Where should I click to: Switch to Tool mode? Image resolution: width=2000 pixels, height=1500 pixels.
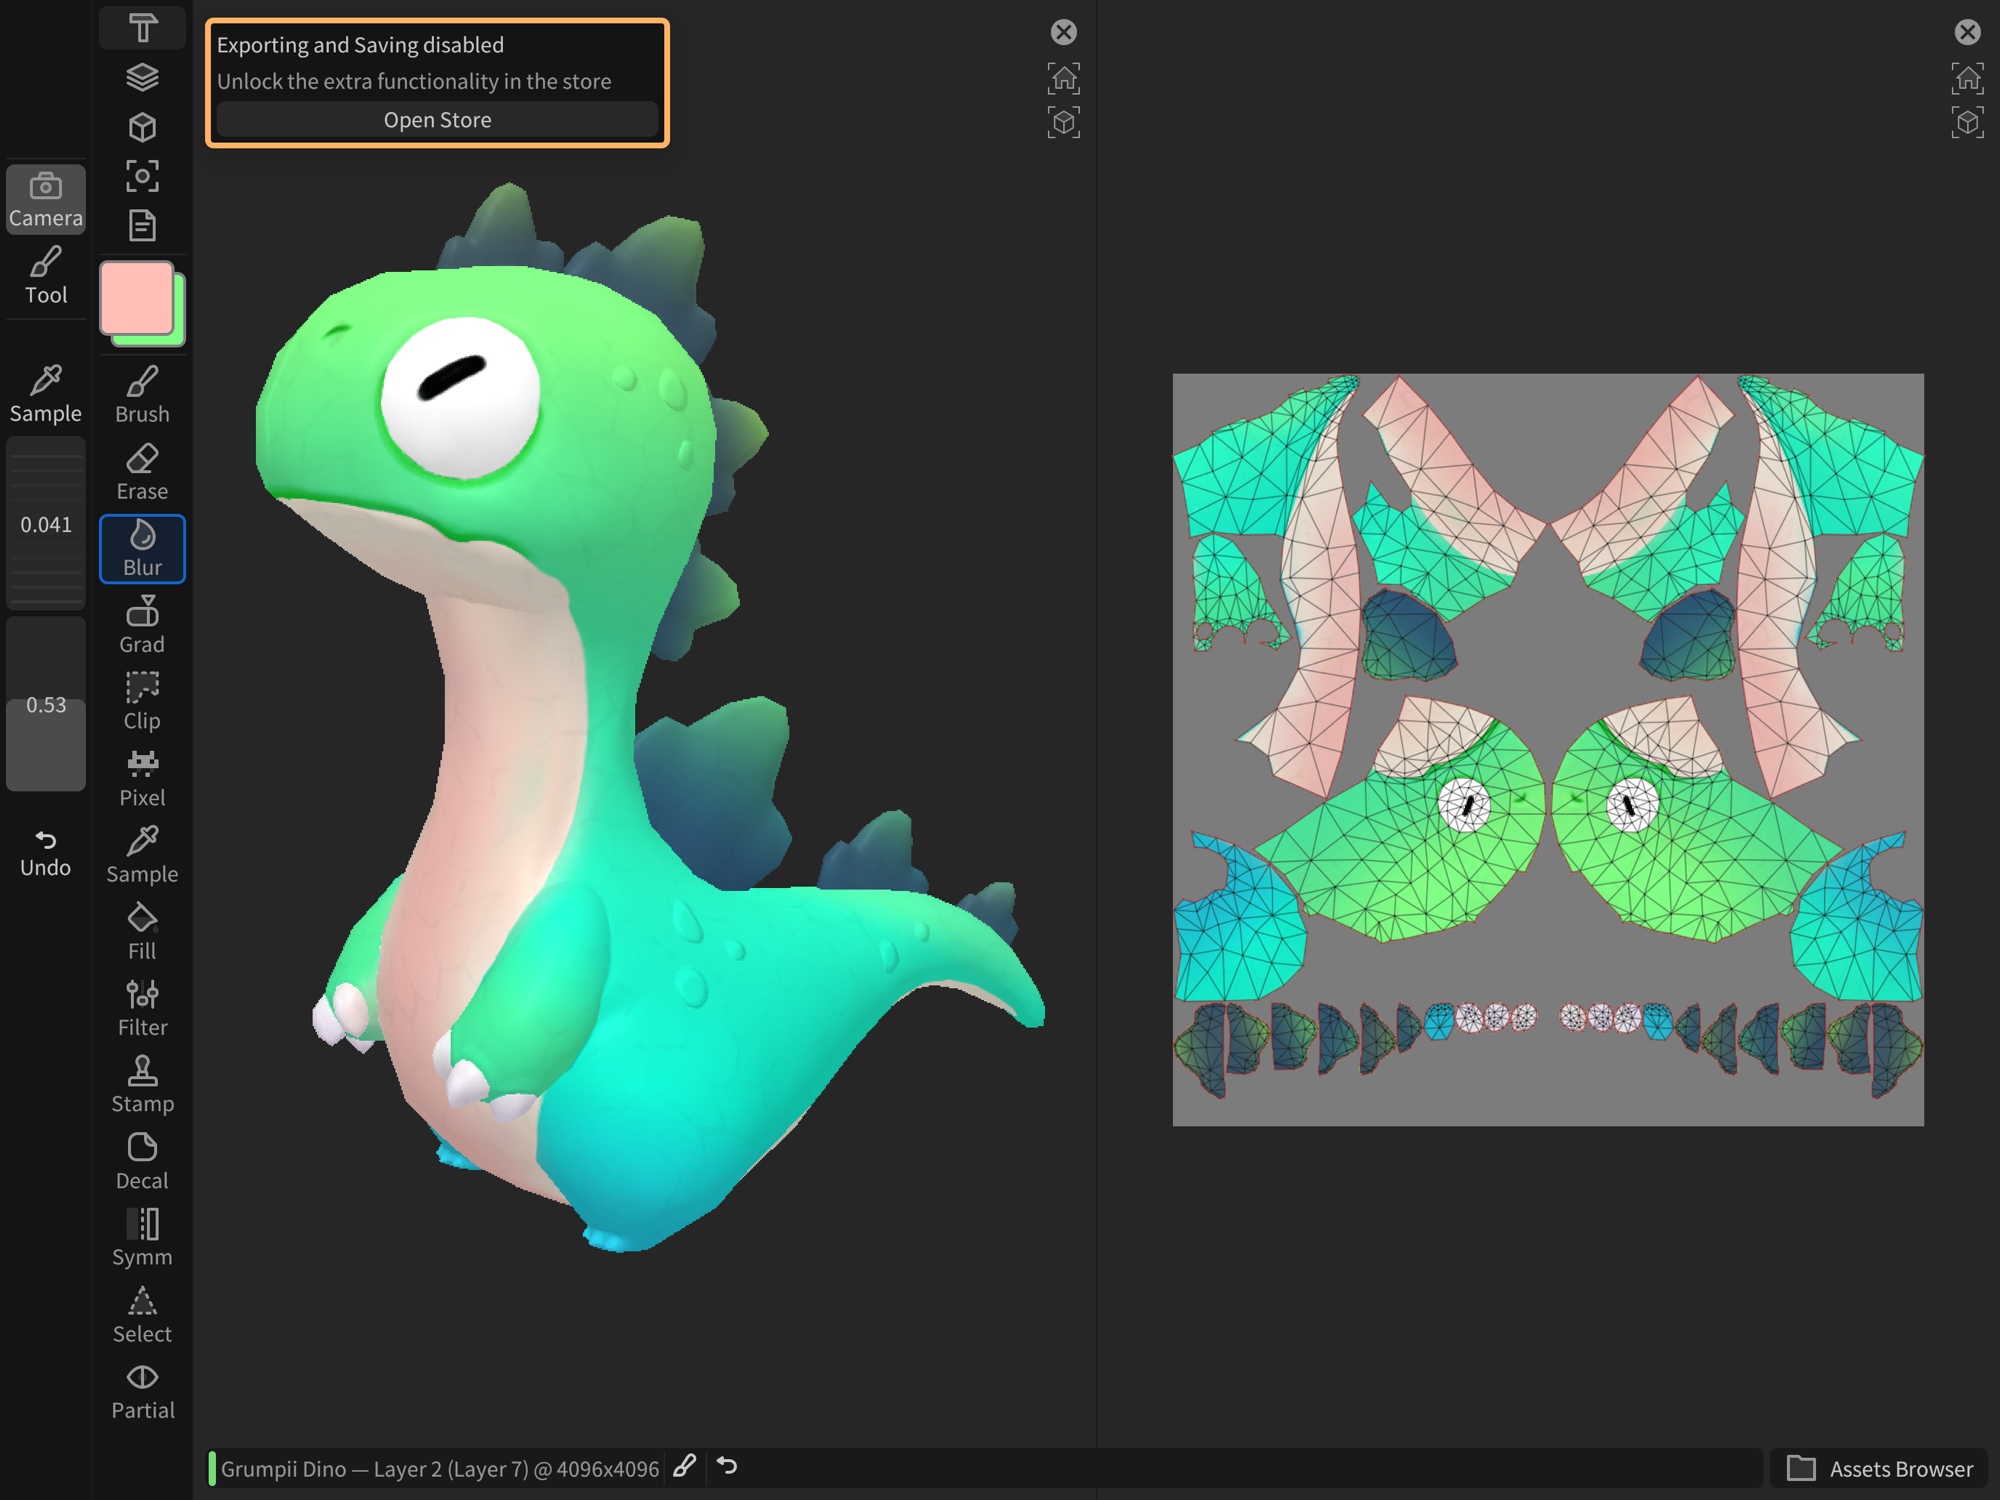(x=46, y=275)
